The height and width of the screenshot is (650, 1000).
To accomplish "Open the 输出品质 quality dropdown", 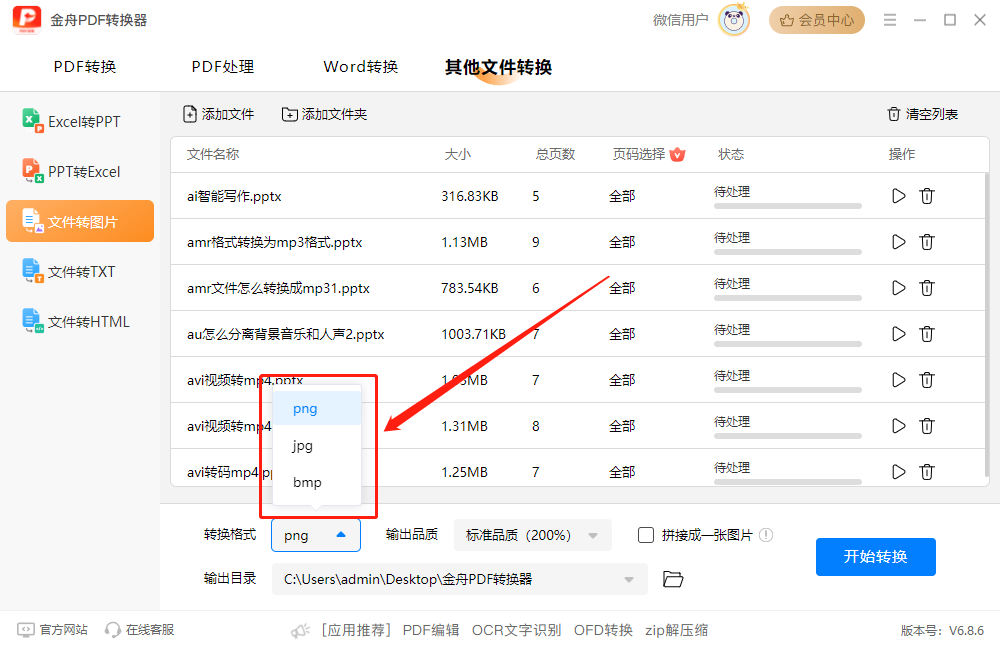I will 532,535.
